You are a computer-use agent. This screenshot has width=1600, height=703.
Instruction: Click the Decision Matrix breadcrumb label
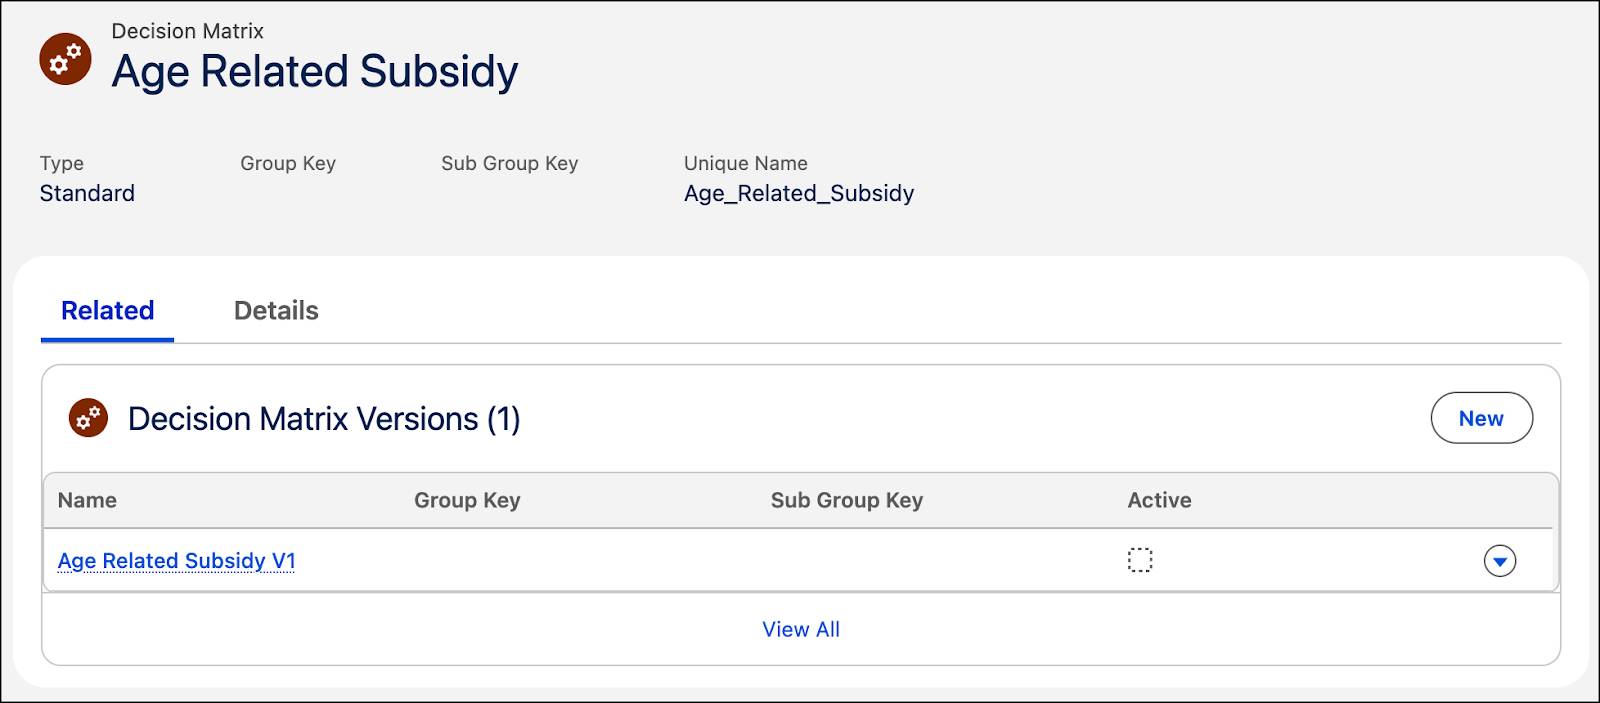pos(187,31)
